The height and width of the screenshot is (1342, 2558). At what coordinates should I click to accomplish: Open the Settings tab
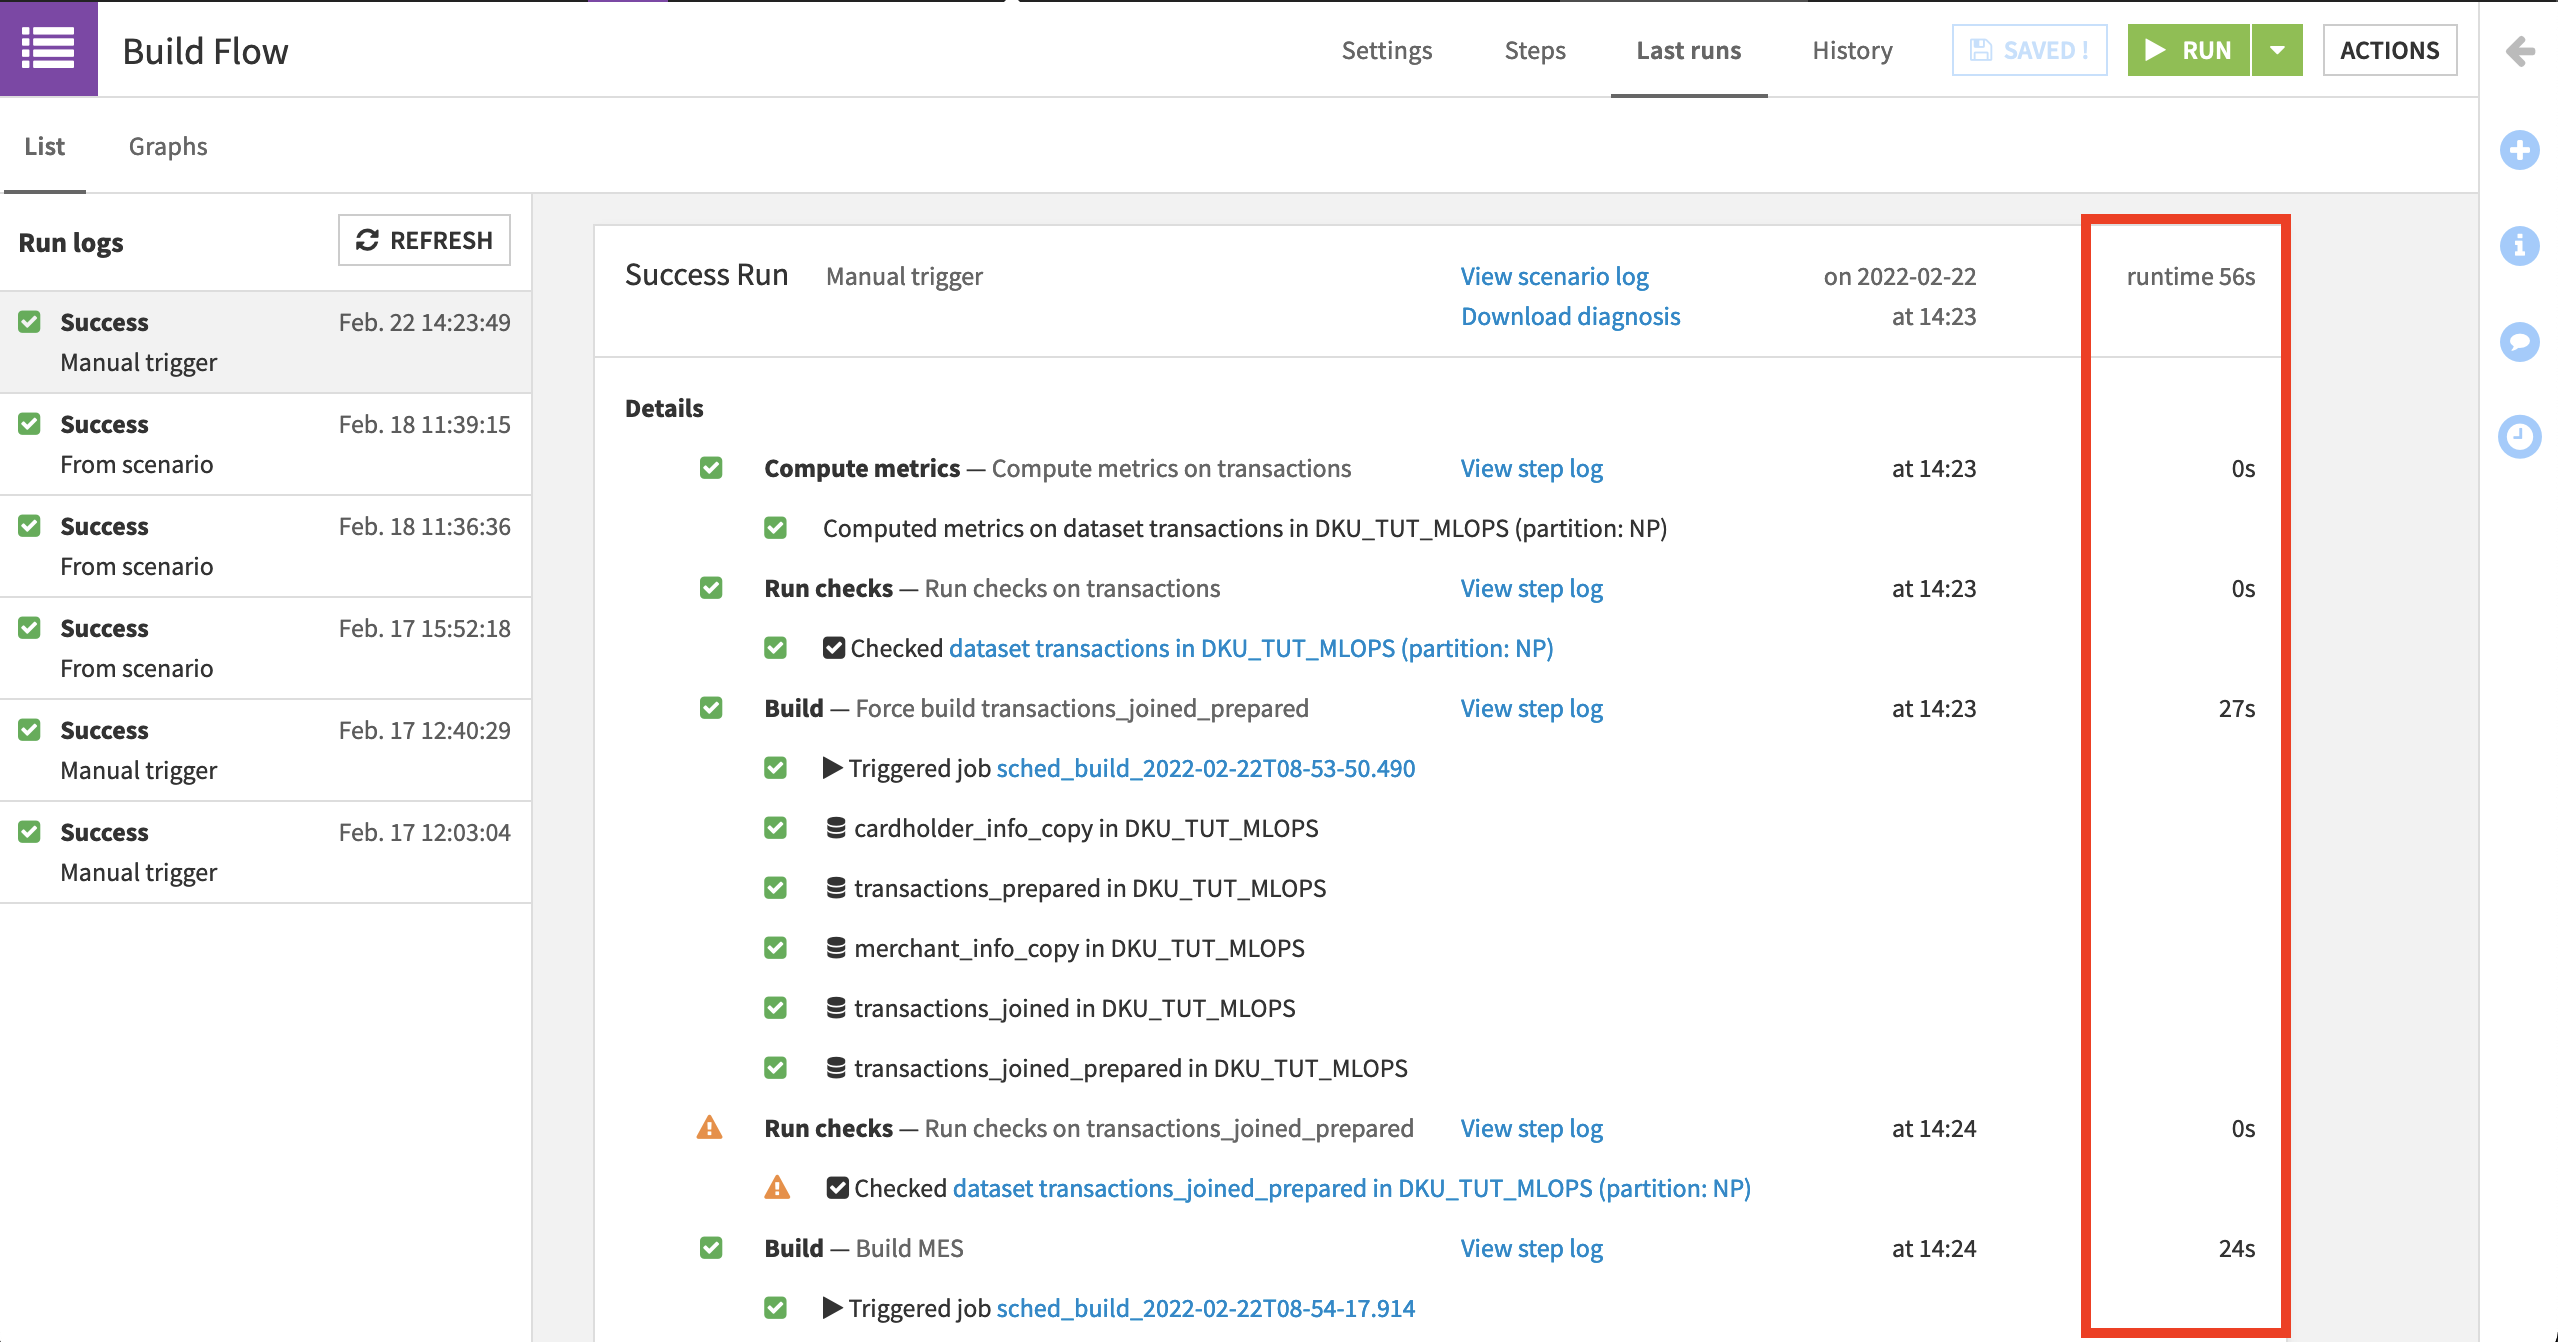(1386, 50)
